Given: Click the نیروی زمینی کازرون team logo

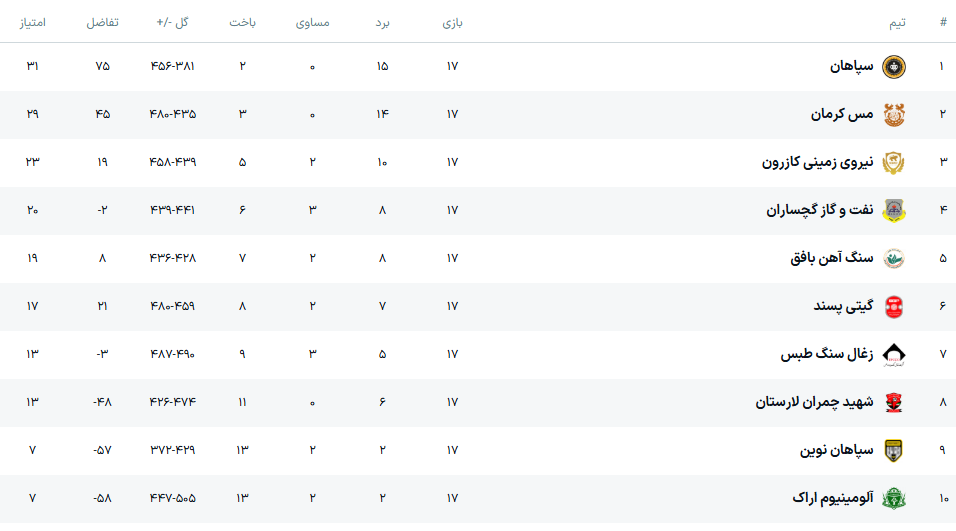Looking at the screenshot, I should (x=893, y=162).
